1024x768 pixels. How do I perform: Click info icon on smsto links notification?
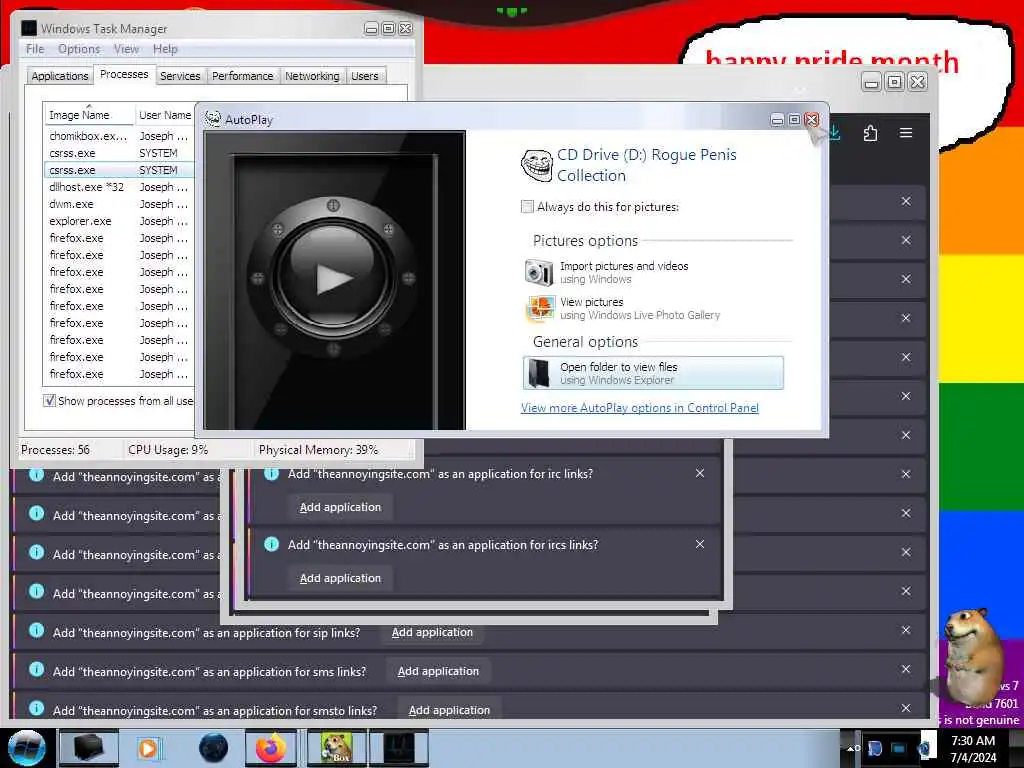click(37, 708)
